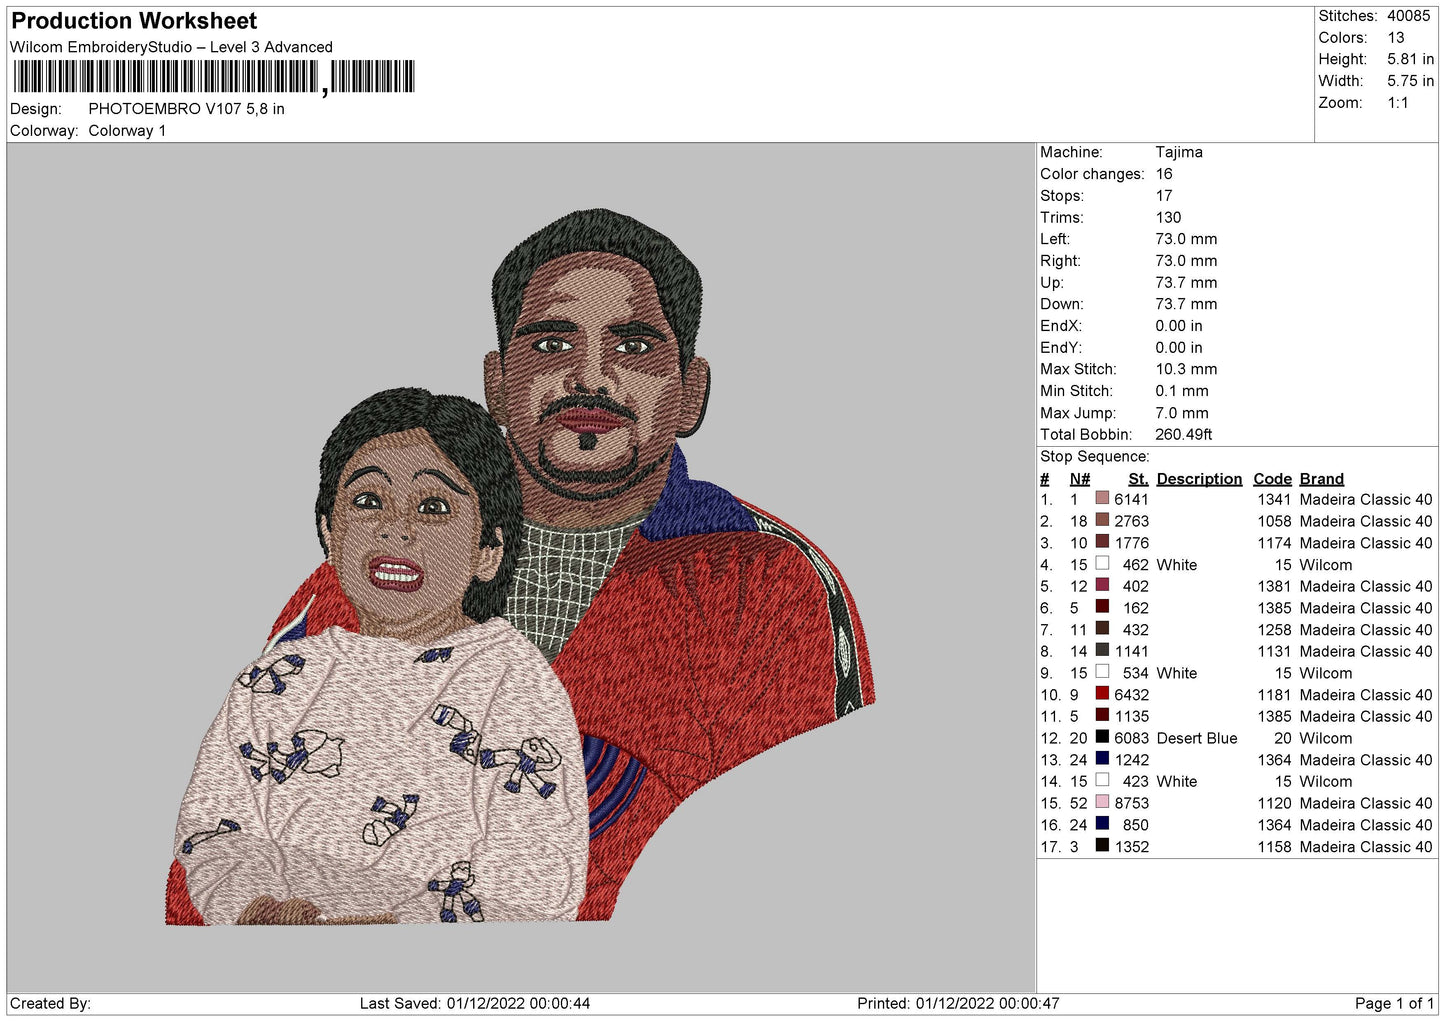Screen dimensions: 1445x1021
Task: Click the stop 1 color swatch (6141)
Action: pos(1102,499)
